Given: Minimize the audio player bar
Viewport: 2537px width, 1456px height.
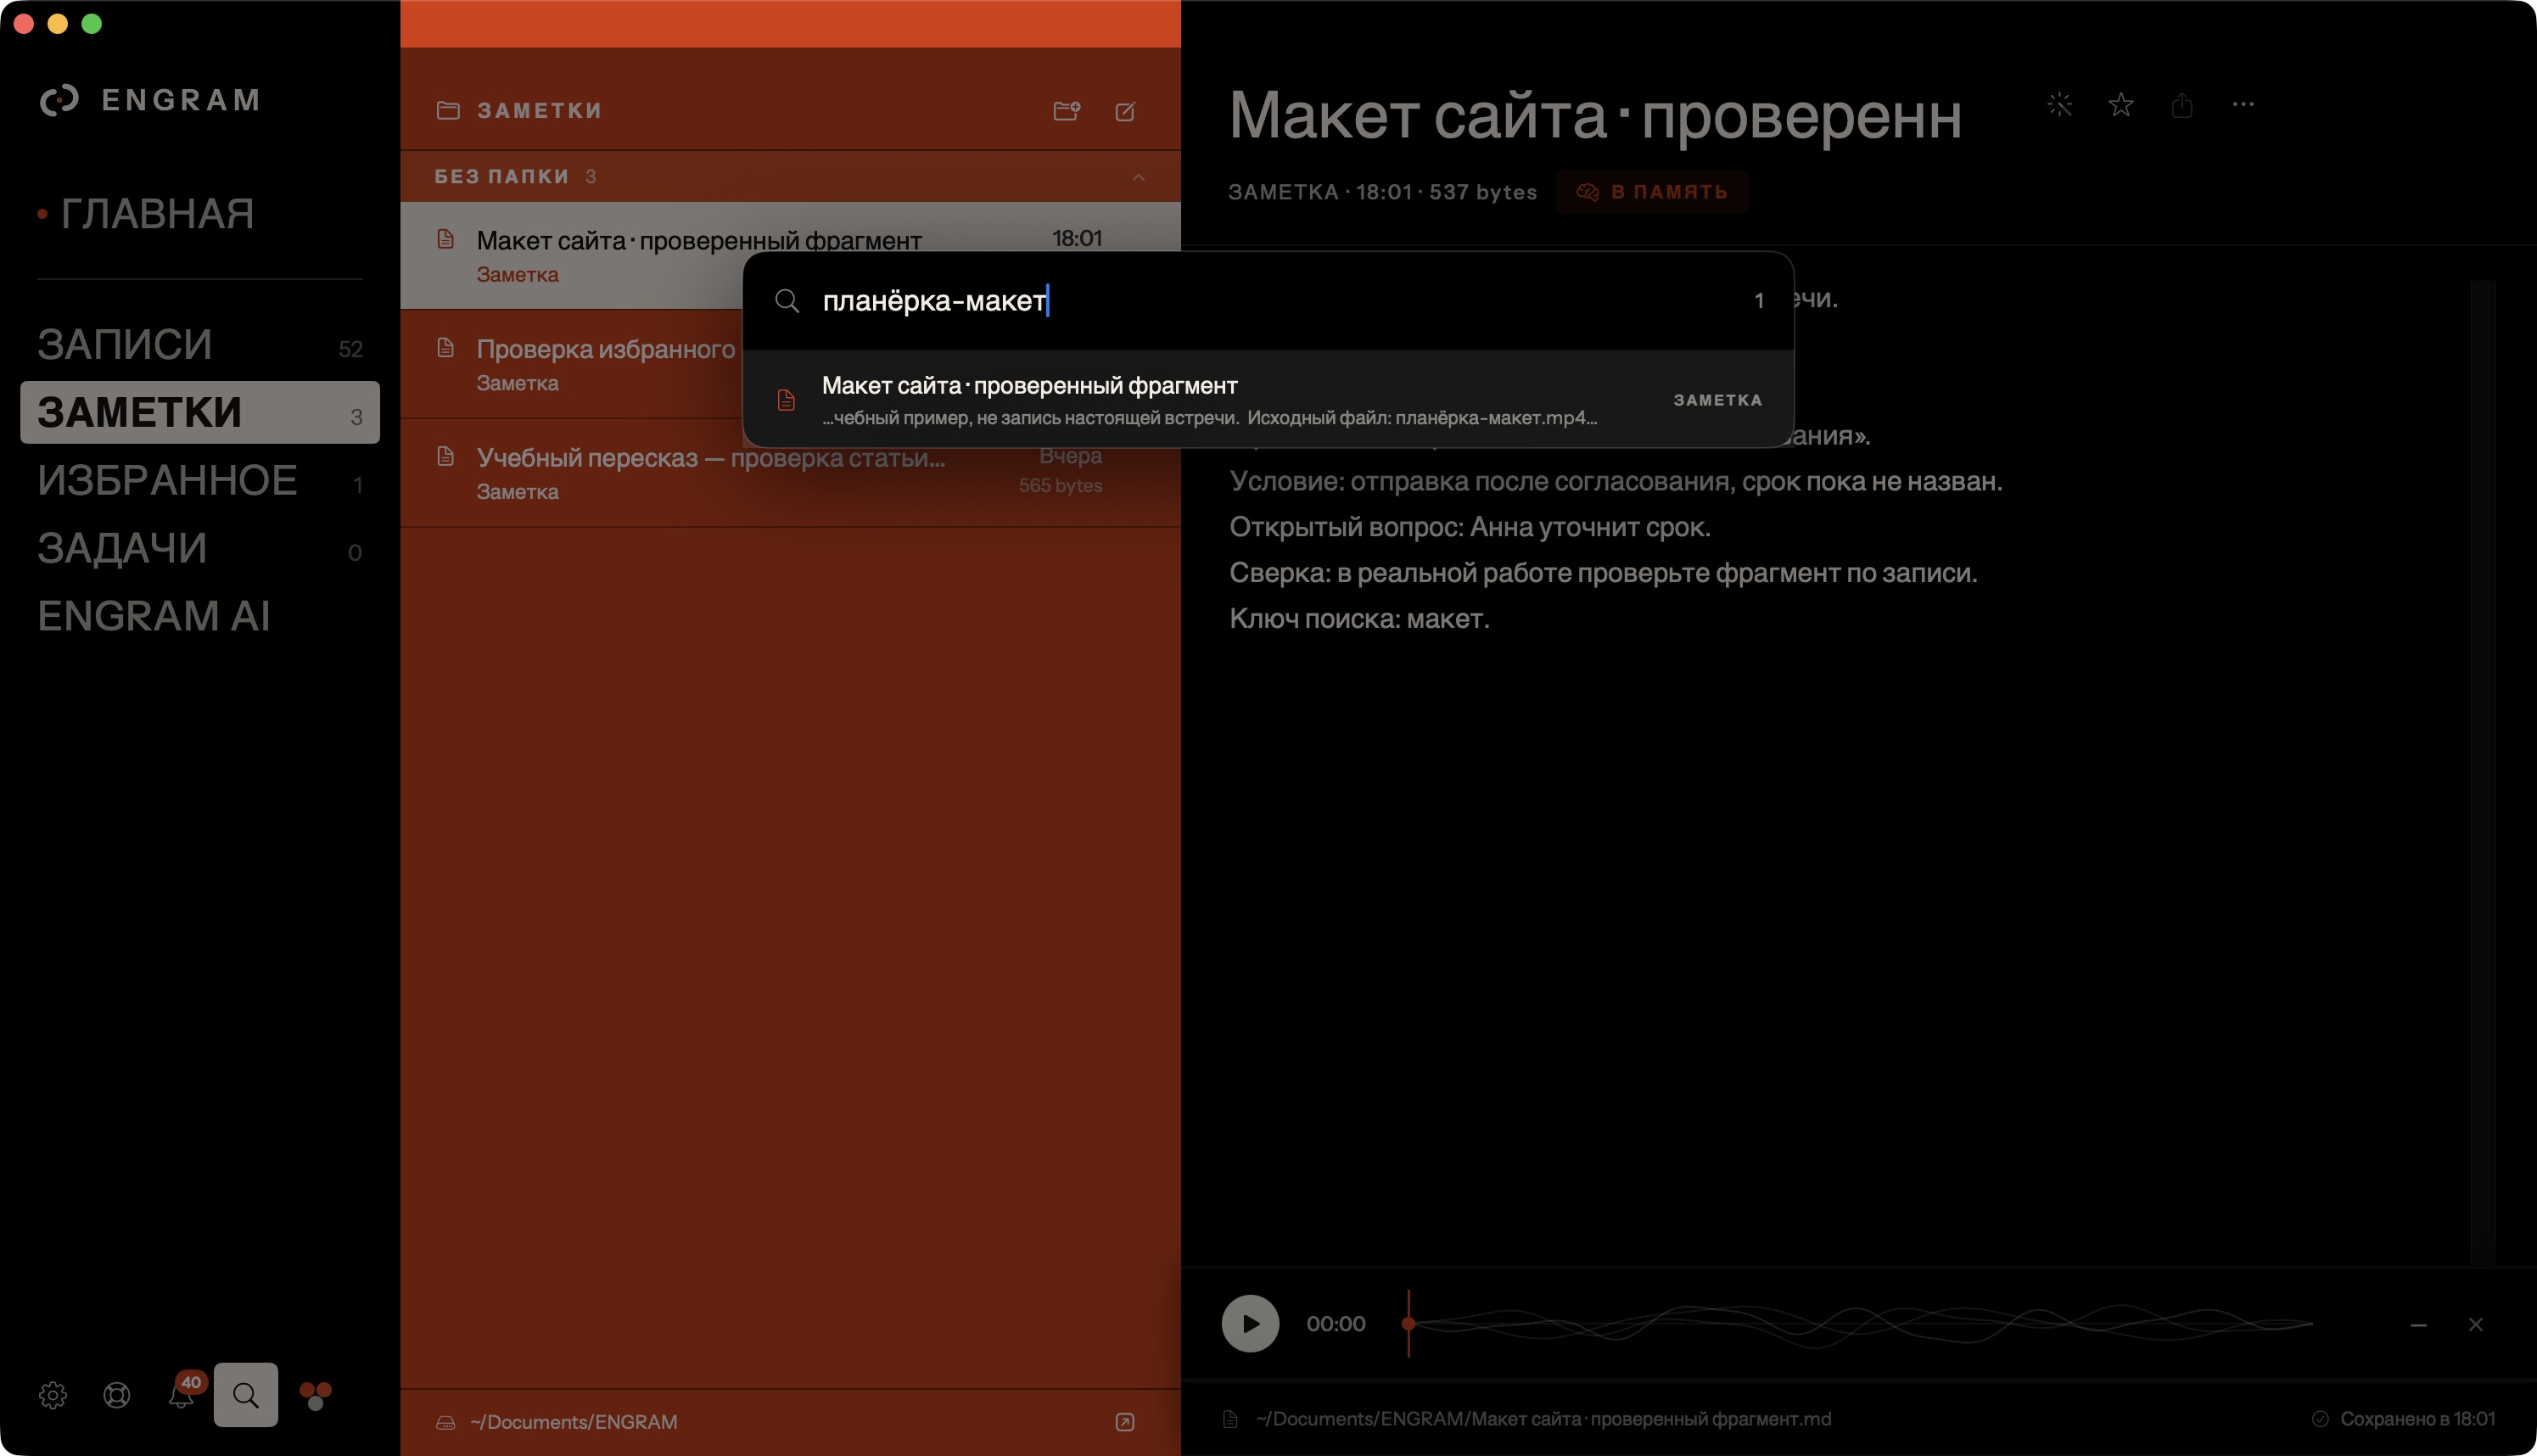Looking at the screenshot, I should point(2418,1325).
